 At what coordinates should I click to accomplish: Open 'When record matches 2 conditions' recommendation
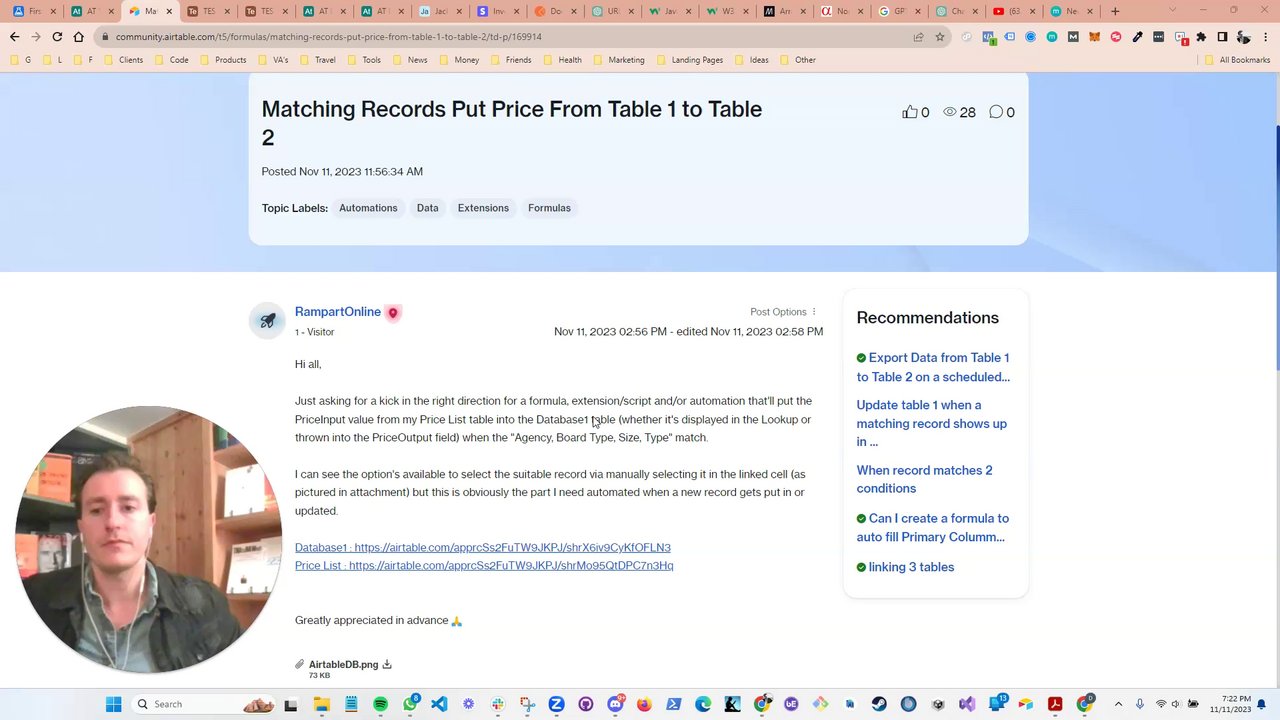pos(924,479)
